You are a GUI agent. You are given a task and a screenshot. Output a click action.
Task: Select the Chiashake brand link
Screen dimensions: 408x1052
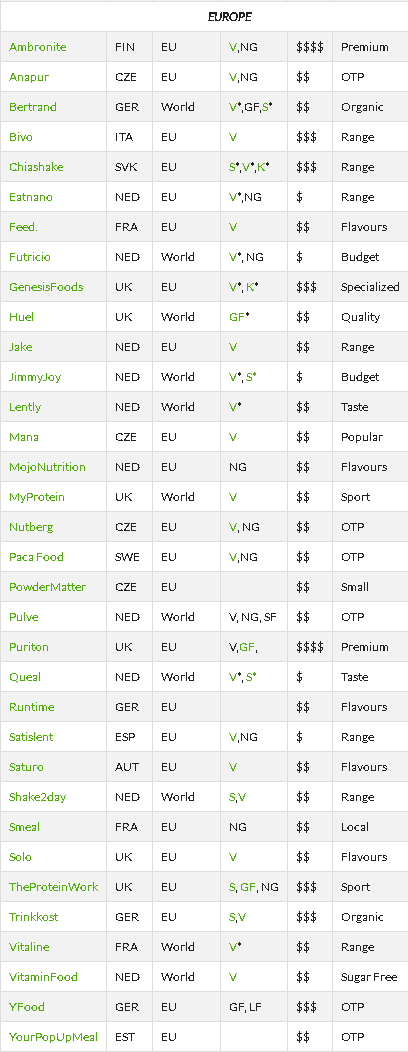(36, 167)
